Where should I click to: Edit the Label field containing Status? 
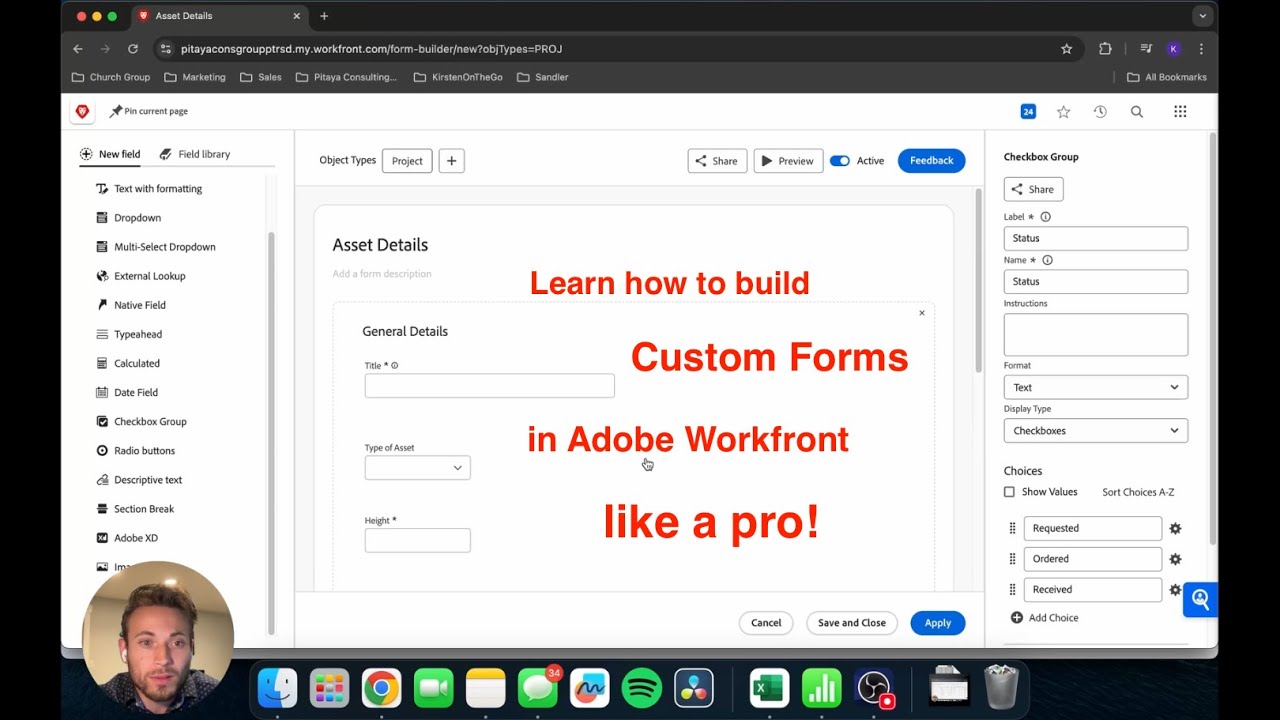coord(1096,238)
